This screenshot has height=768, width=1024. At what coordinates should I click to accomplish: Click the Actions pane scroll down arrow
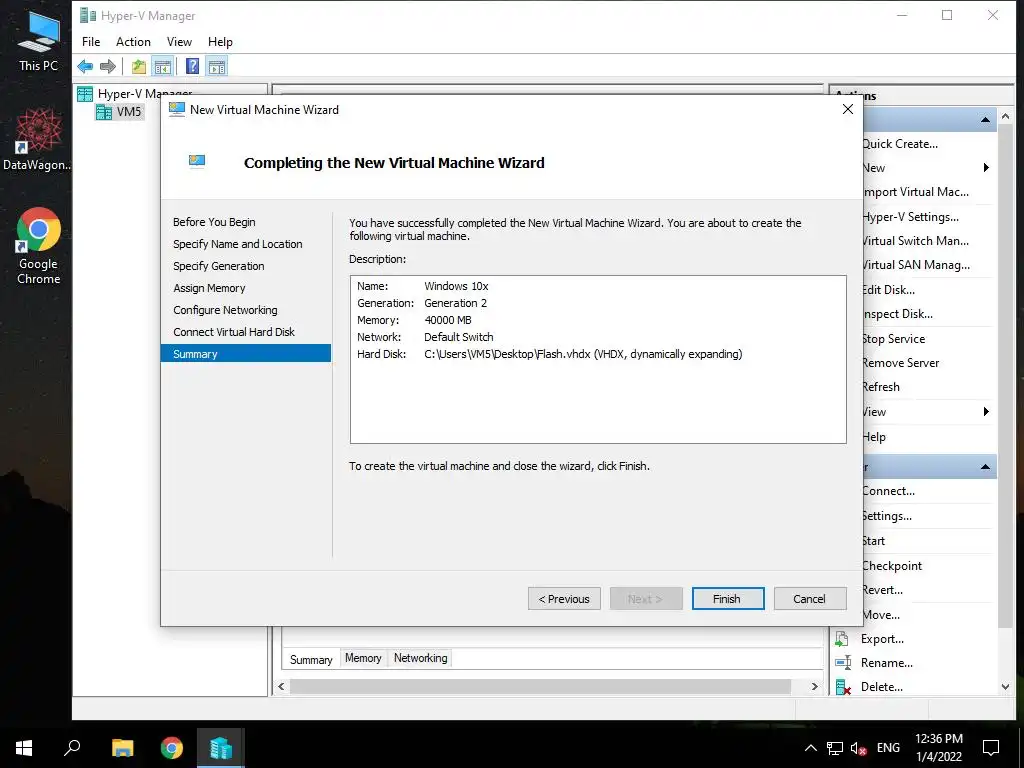(1006, 687)
